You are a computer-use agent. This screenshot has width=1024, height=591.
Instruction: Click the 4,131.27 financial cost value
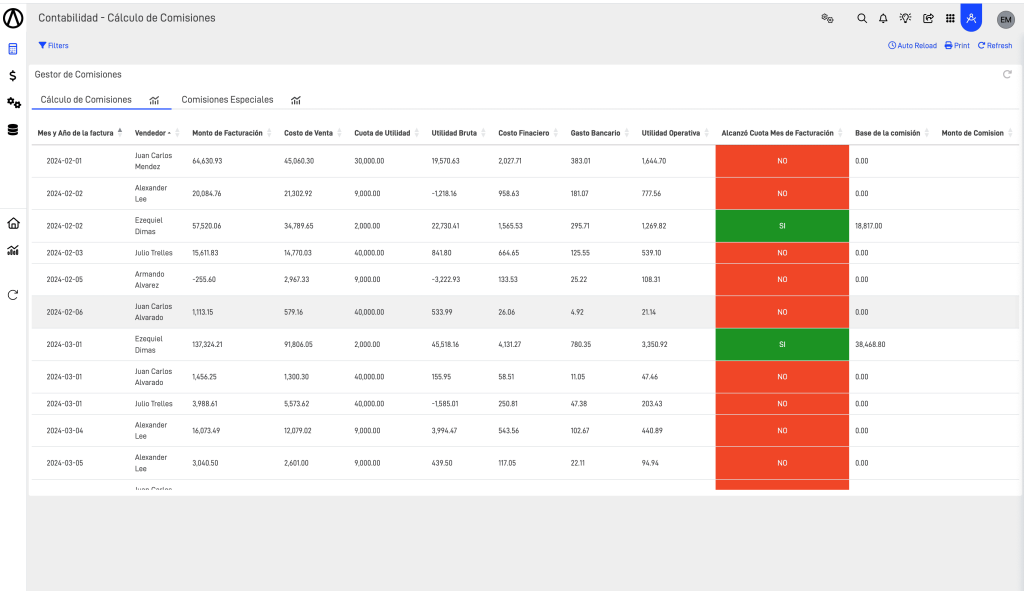pos(509,344)
